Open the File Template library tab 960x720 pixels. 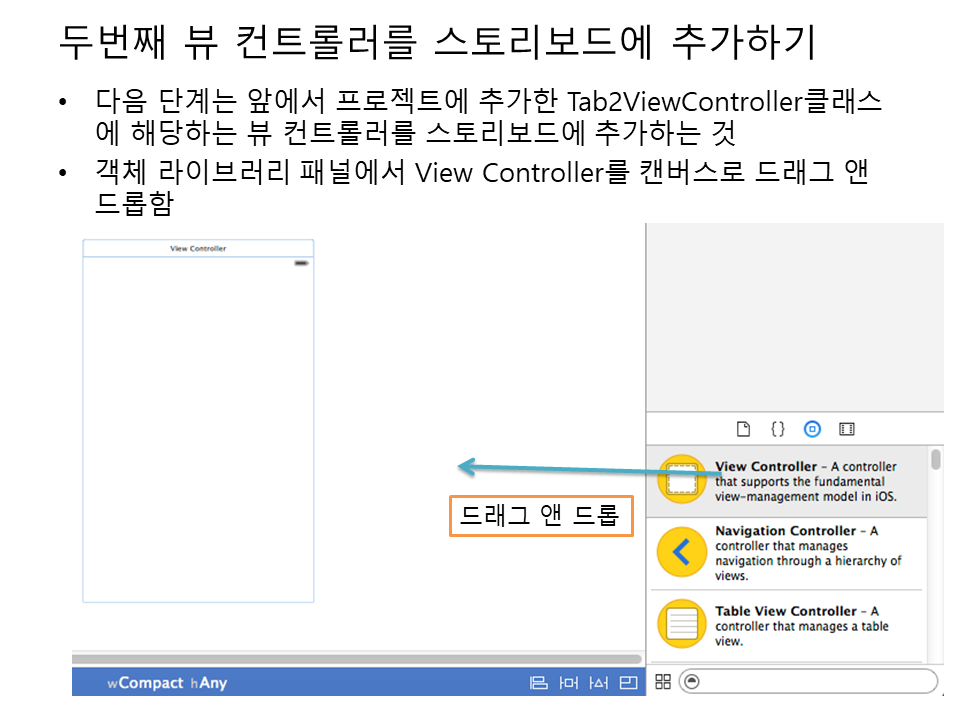click(743, 429)
